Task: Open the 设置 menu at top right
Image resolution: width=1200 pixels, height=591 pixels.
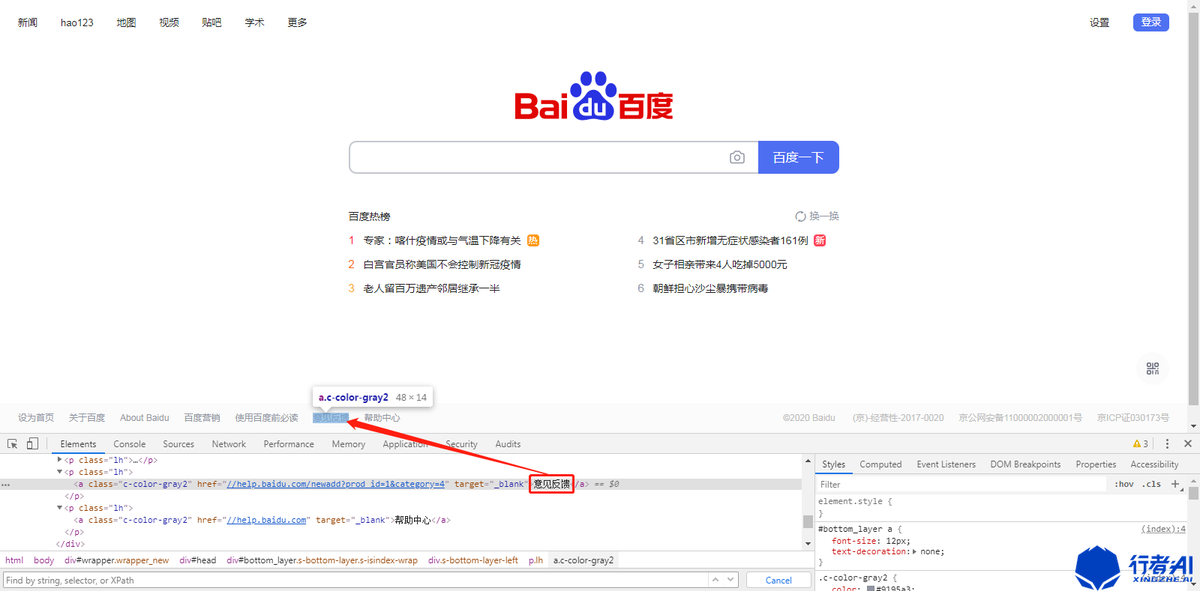Action: (1099, 22)
